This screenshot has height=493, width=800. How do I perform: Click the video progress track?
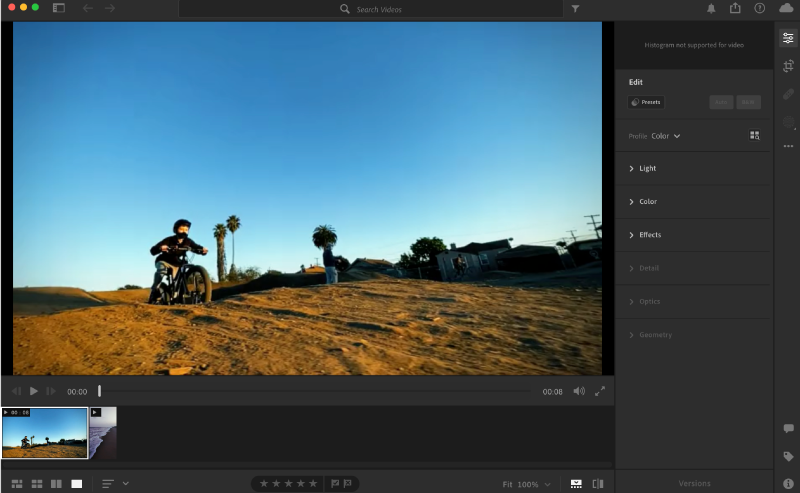[315, 391]
